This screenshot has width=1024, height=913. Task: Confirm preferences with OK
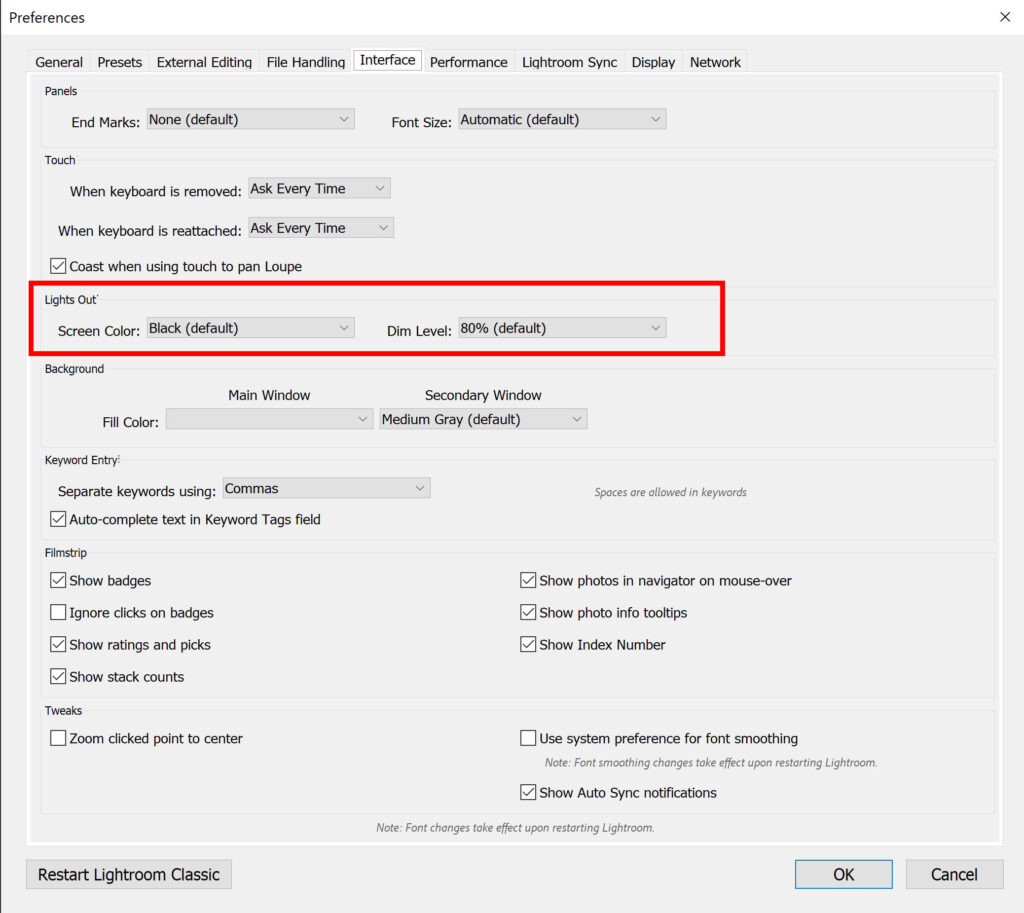click(x=843, y=874)
